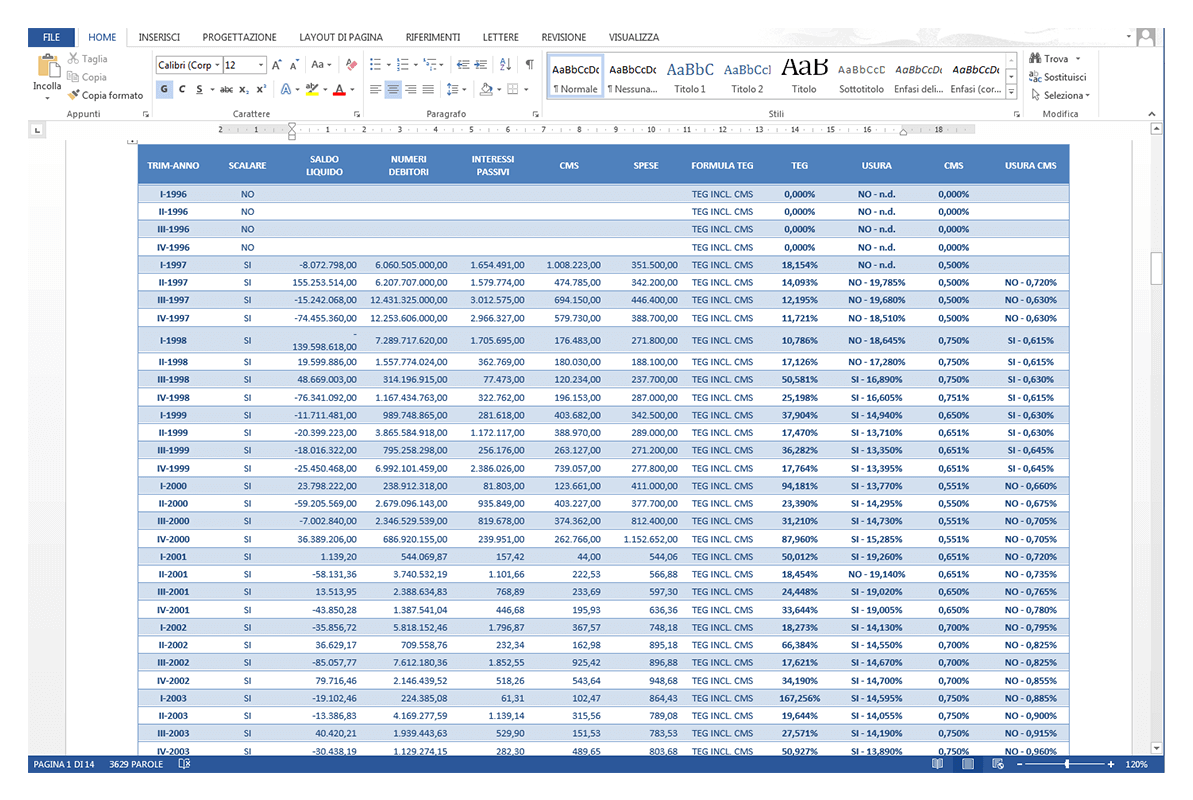The image size is (1193, 800).
Task: Switch to the REVISIONE tab
Action: (x=564, y=37)
